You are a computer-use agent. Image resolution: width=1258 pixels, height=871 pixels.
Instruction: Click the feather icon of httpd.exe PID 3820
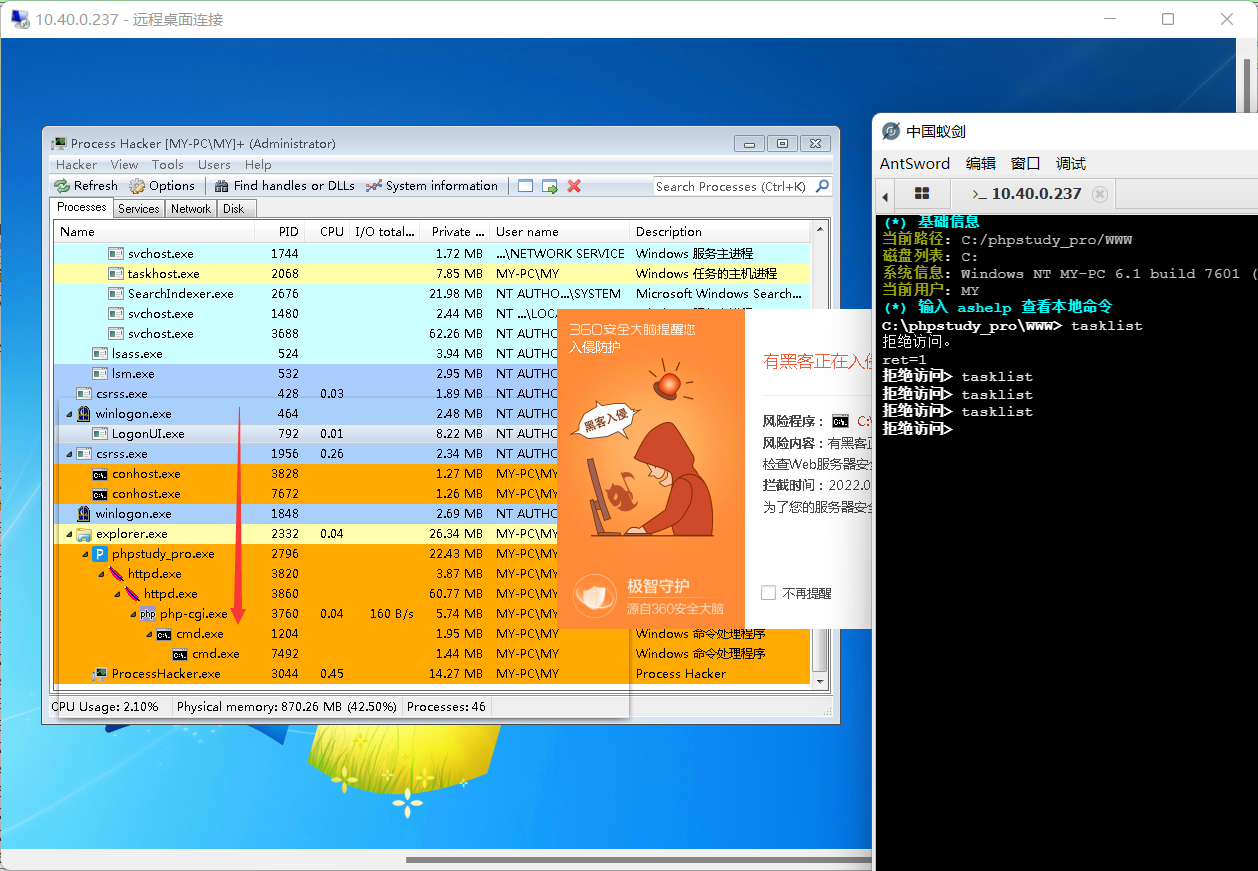click(x=116, y=574)
